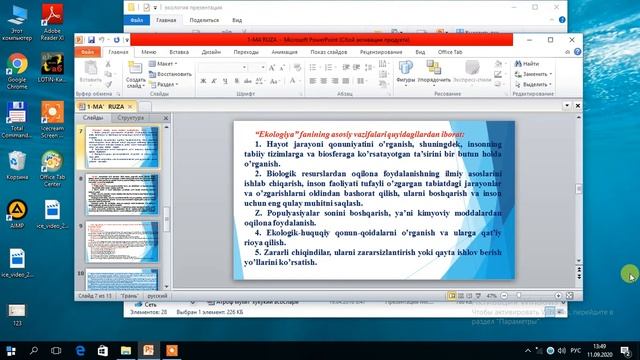This screenshot has width=640, height=360.
Task: Click Fit Slide to Window icon
Action: tap(569, 296)
